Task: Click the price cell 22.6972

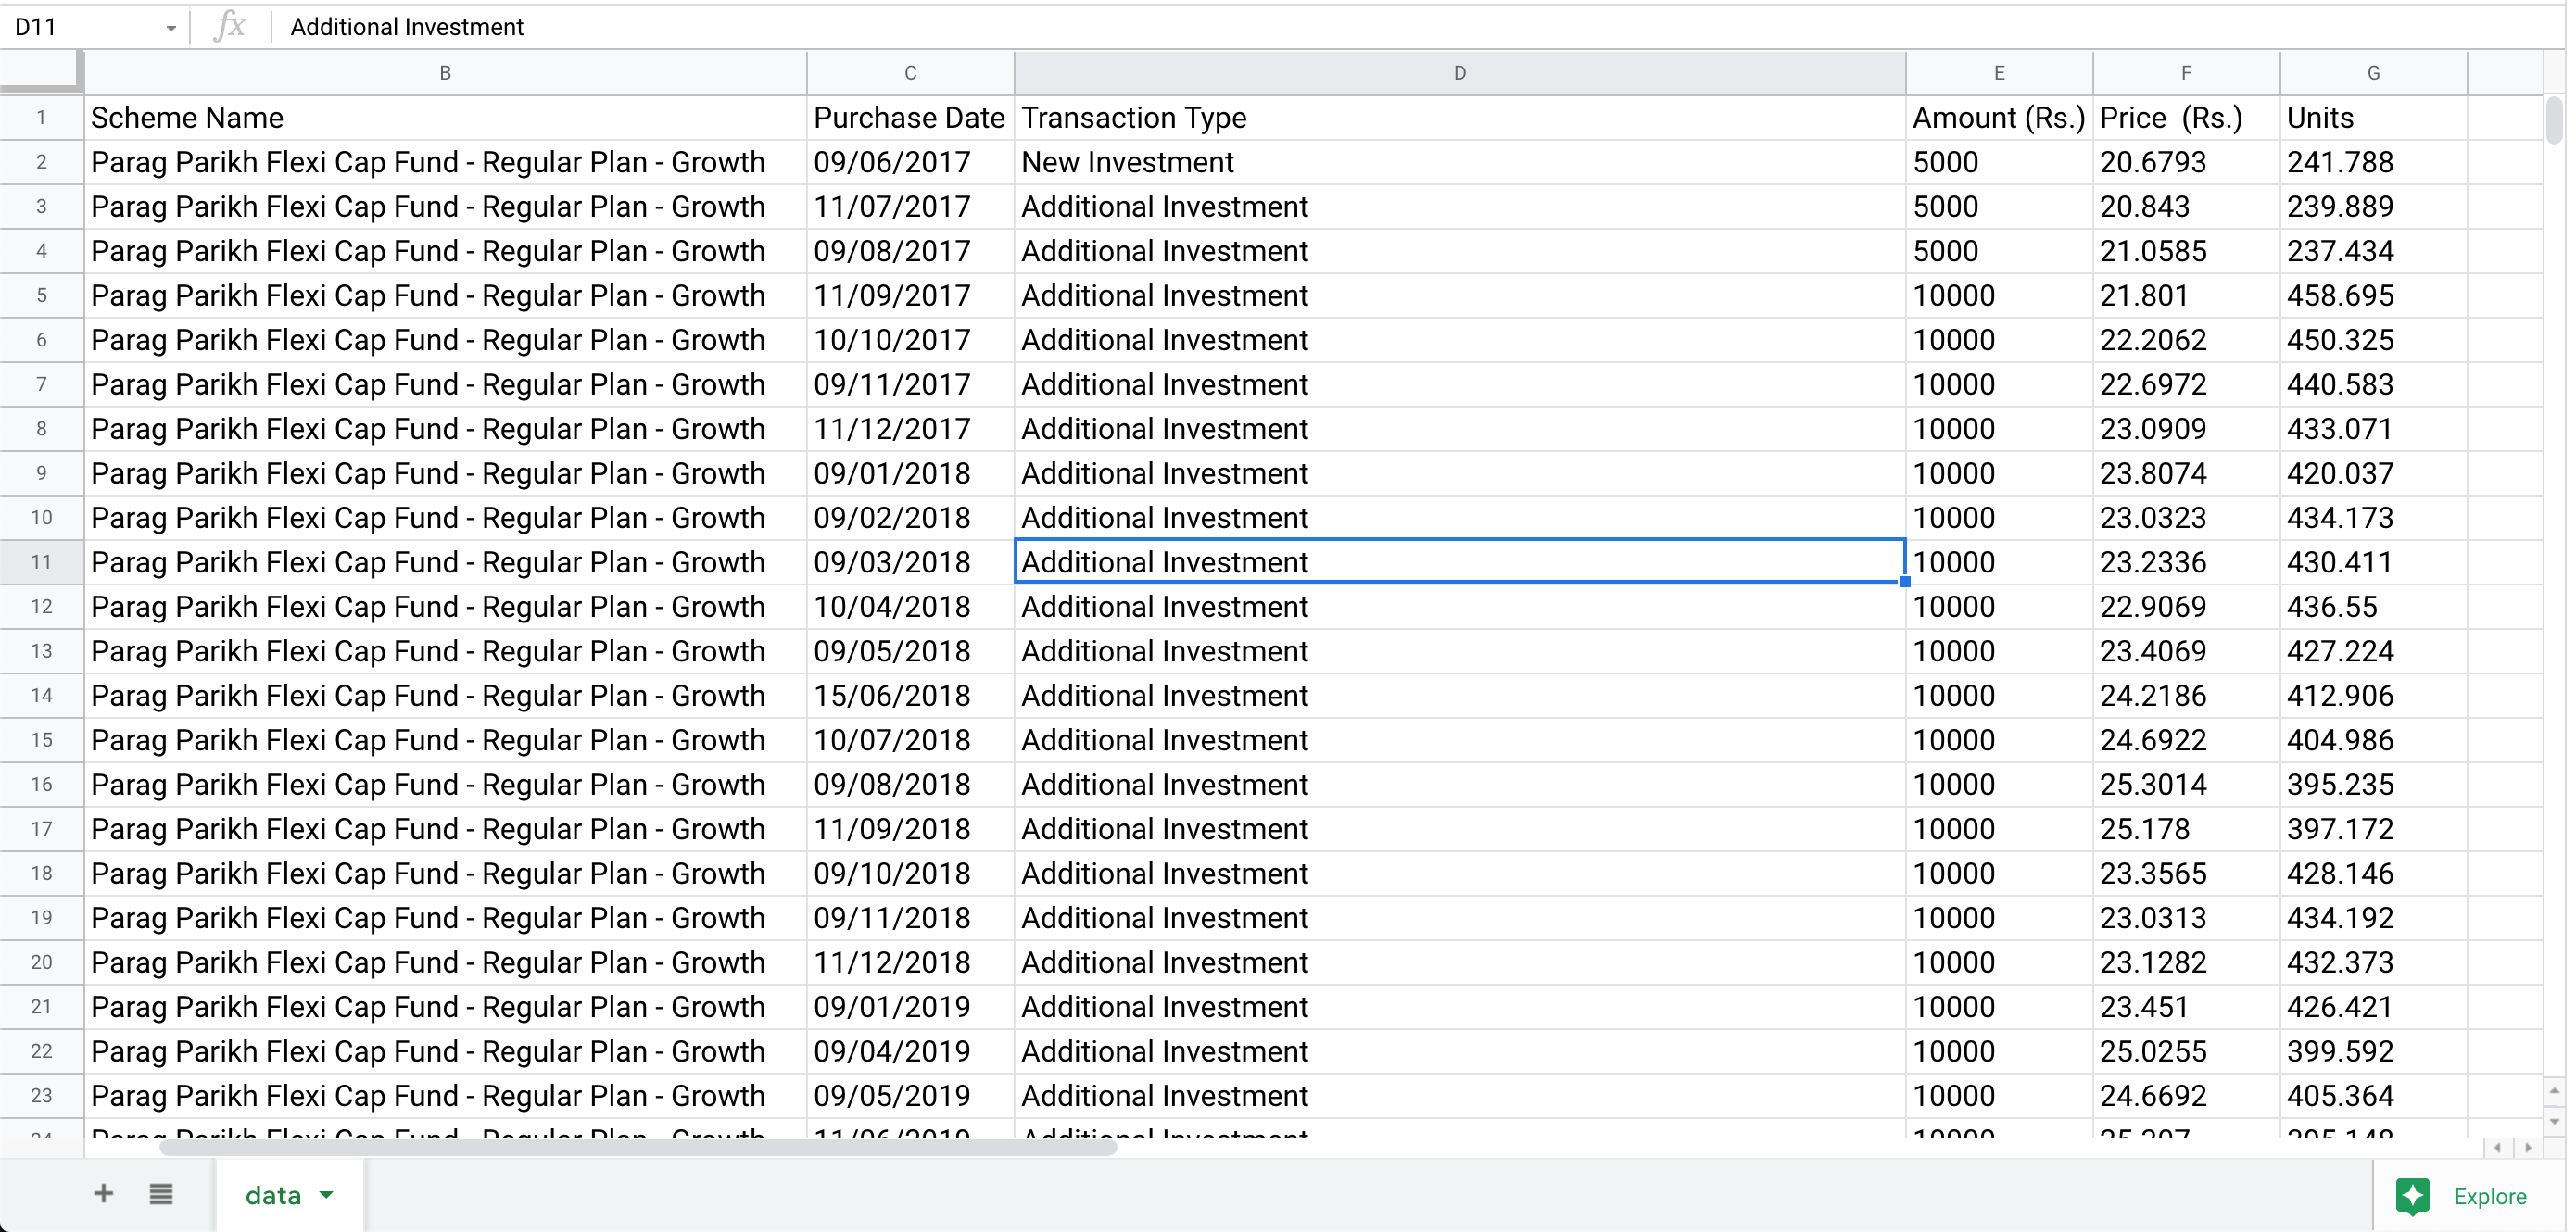Action: click(2186, 385)
